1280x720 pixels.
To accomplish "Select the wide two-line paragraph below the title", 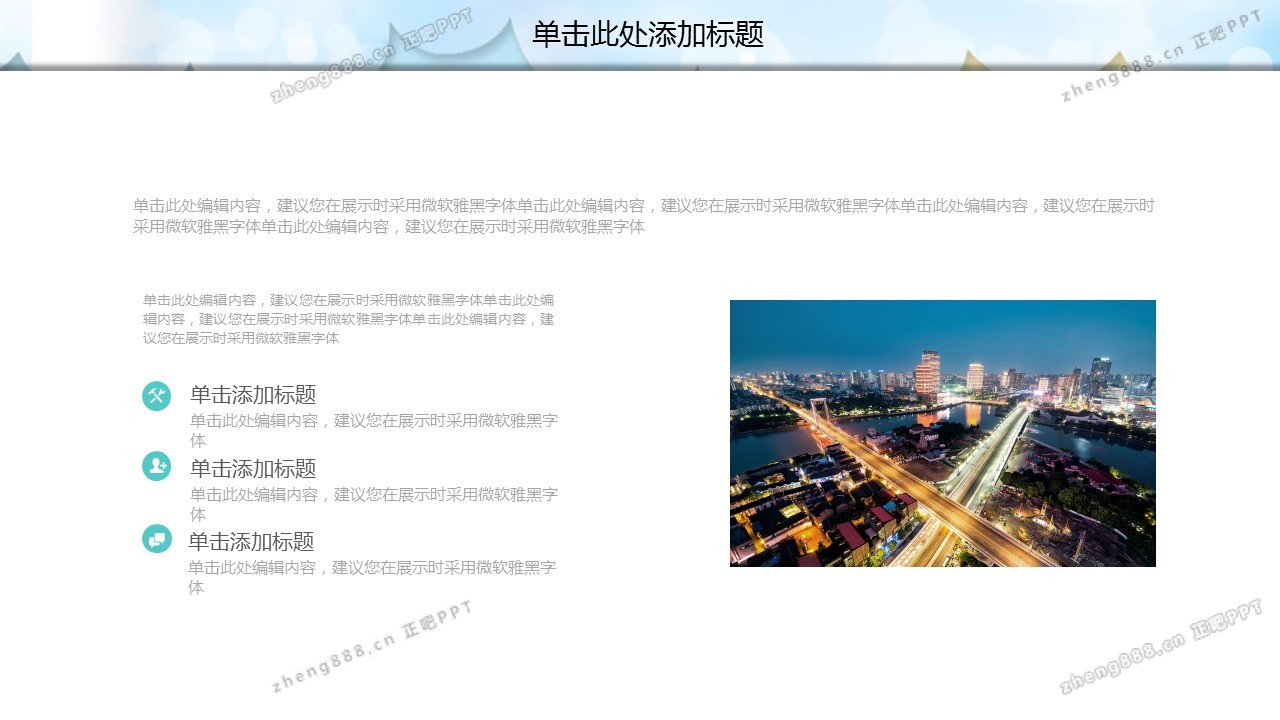I will coord(643,216).
